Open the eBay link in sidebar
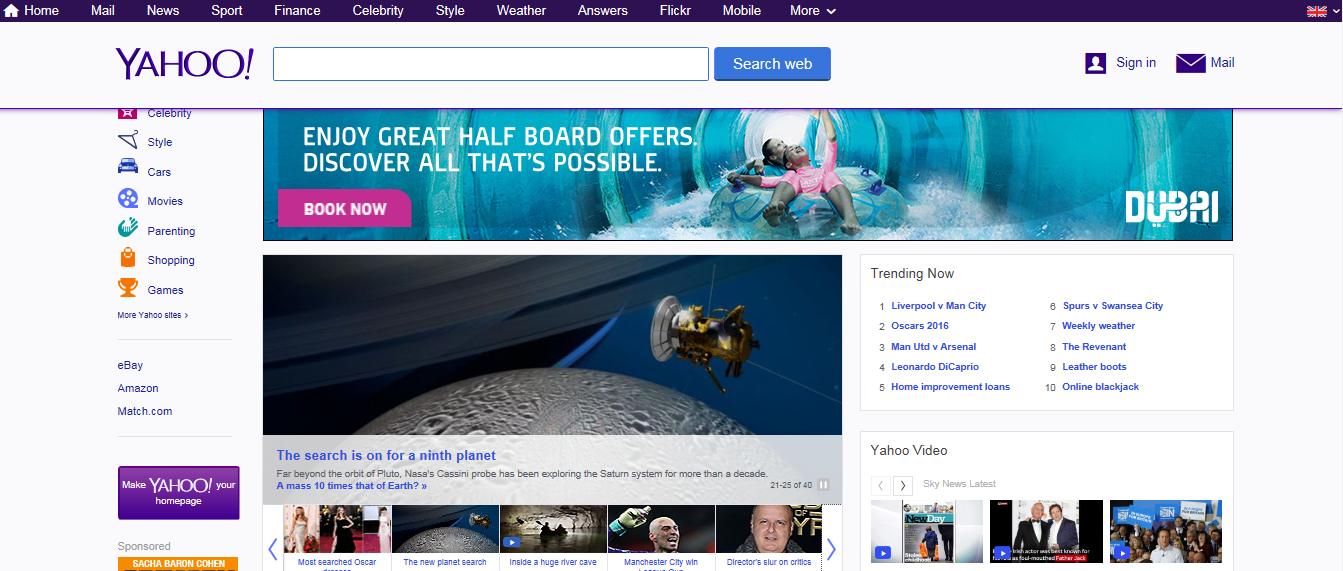 [x=130, y=365]
